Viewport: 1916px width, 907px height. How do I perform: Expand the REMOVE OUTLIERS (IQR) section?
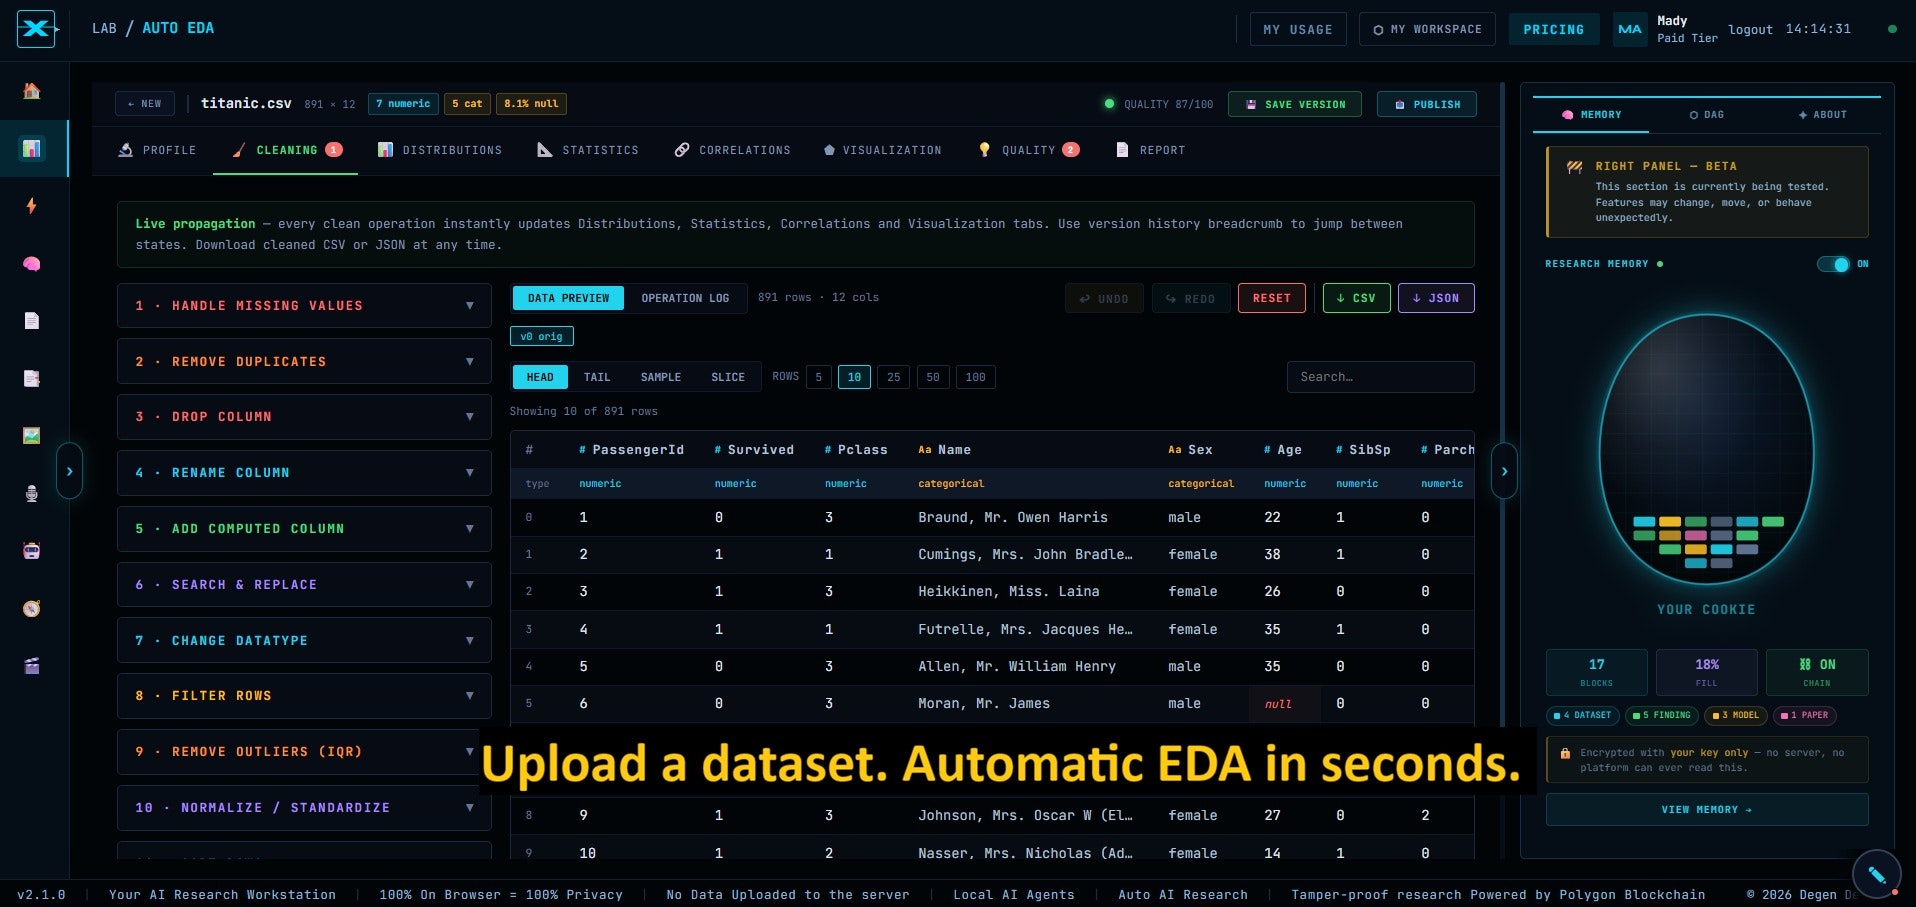(304, 751)
